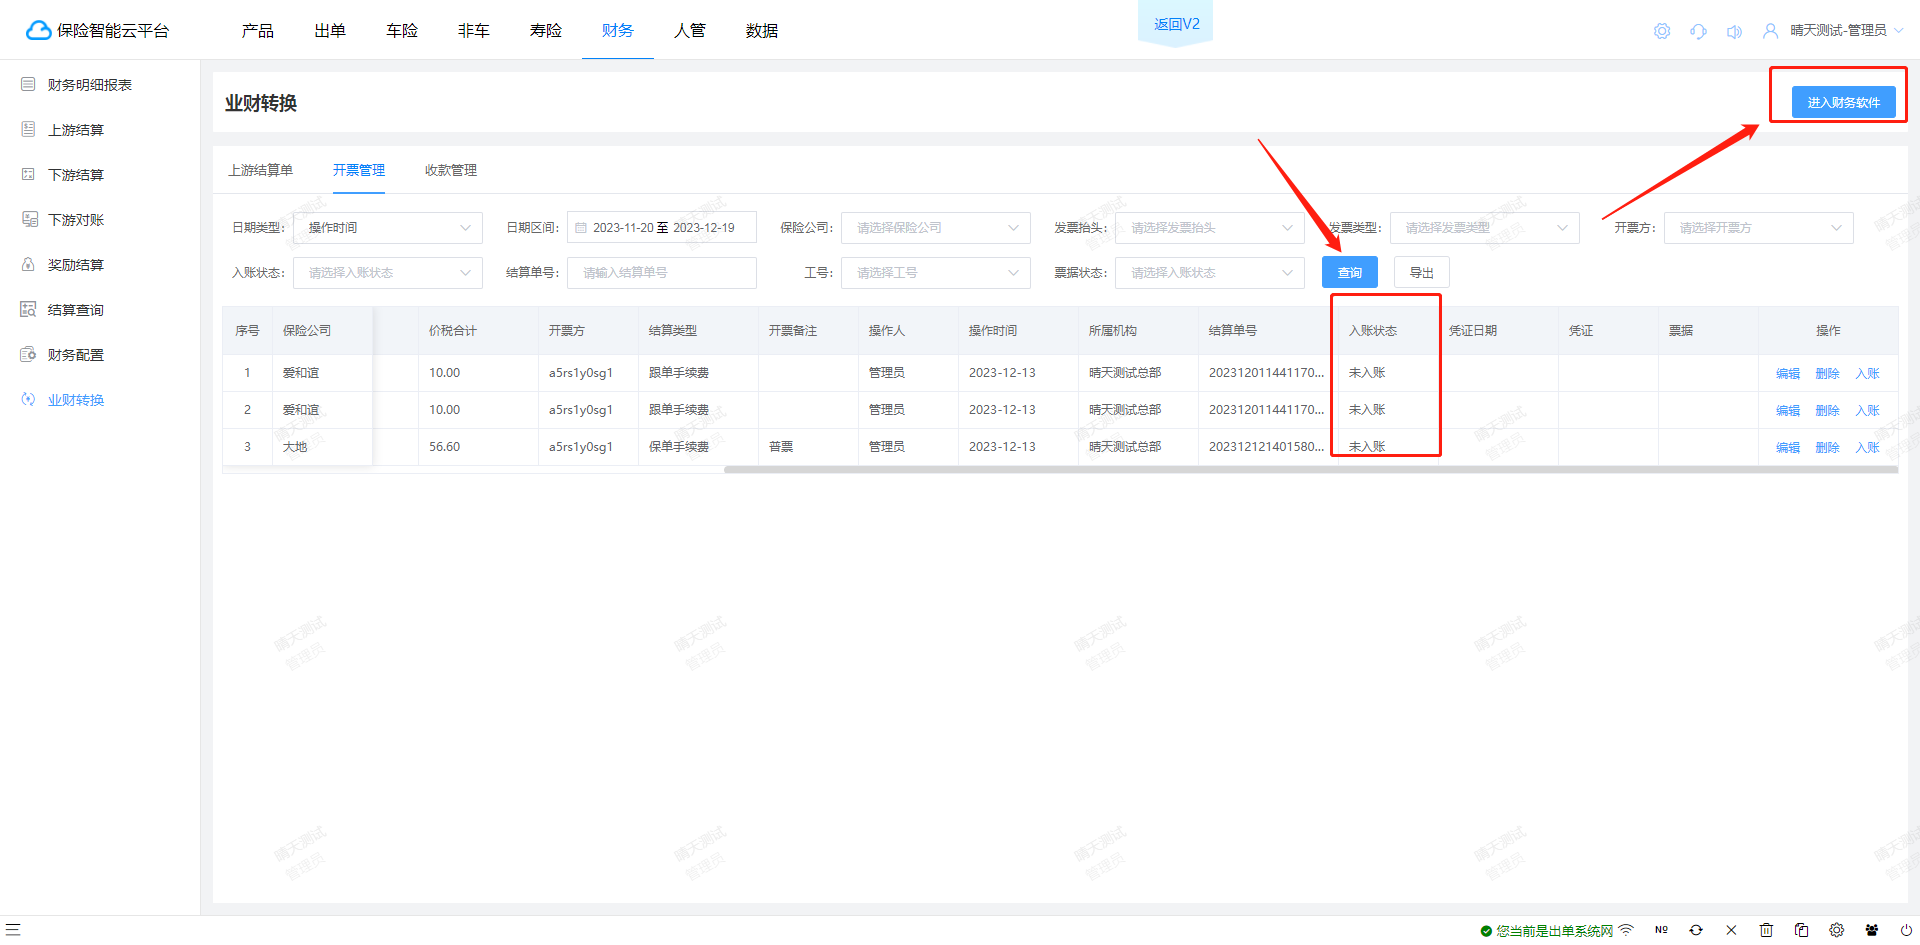Viewport: 1920px width, 945px height.
Task: Click the 财务明细报表 sidebar icon
Action: pos(28,85)
